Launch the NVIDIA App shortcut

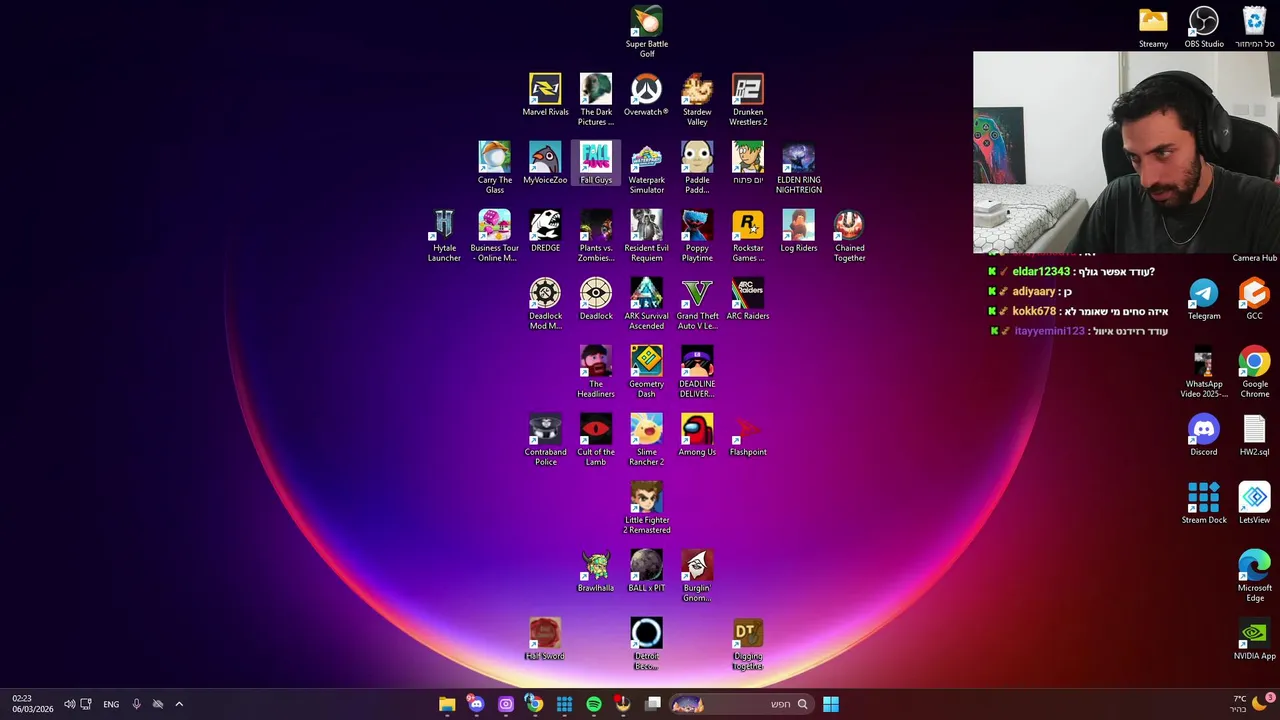point(1254,639)
